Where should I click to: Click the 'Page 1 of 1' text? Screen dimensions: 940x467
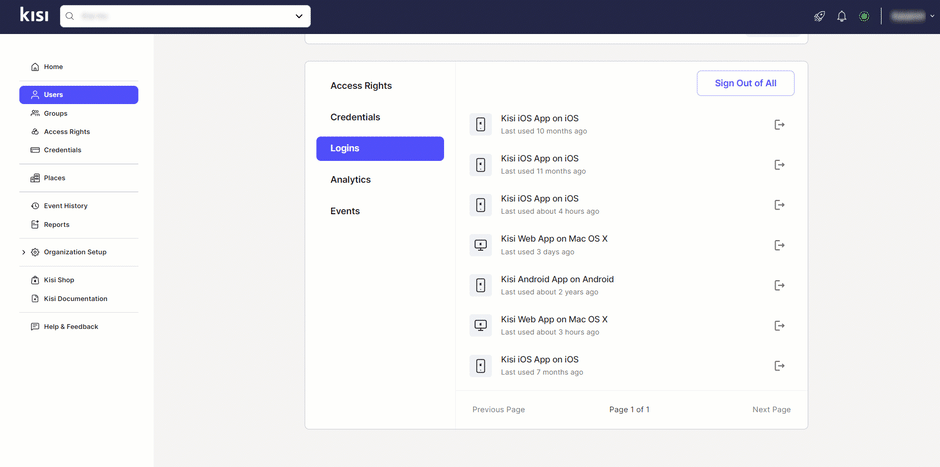(629, 409)
